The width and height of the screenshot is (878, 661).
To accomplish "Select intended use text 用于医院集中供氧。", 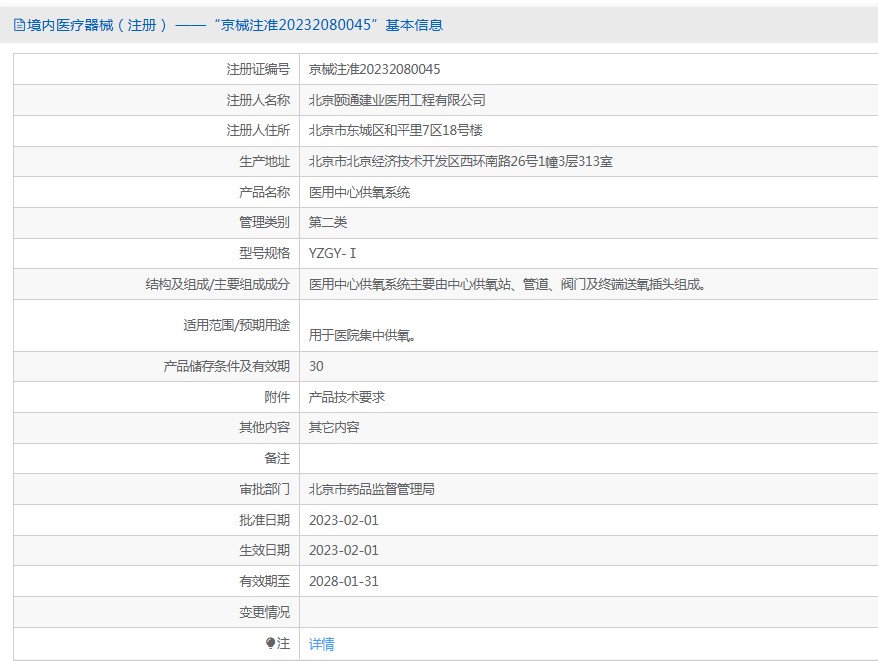I will tap(362, 335).
